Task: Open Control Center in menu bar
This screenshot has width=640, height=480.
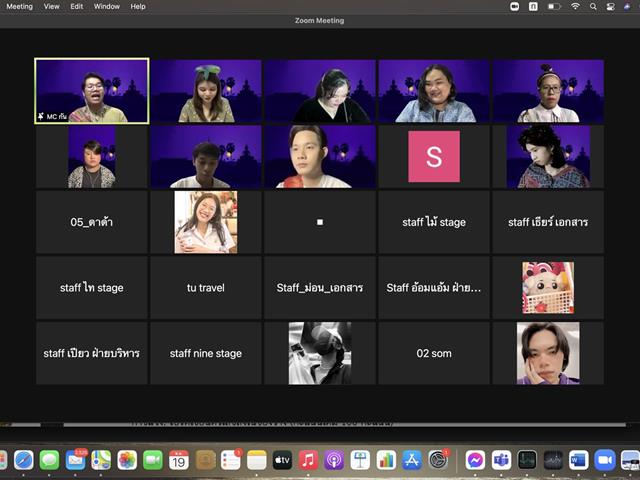Action: [611, 6]
